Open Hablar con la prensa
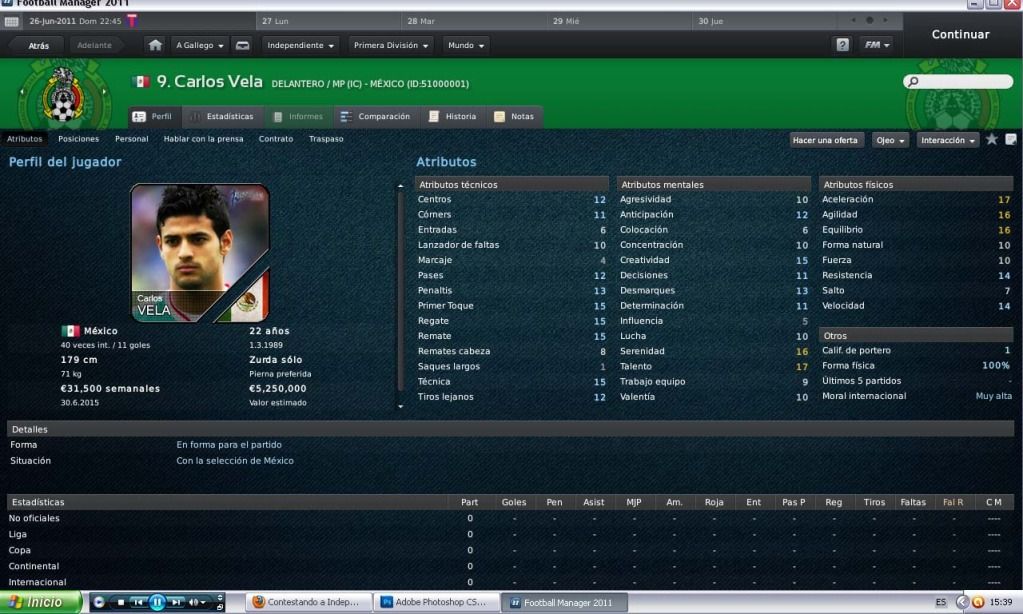The height and width of the screenshot is (614, 1023). click(x=203, y=139)
